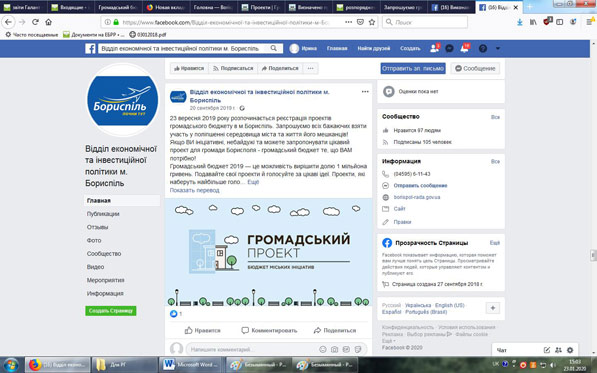Open the Windows Start button
The height and width of the screenshot is (373, 597).
(x=11, y=365)
